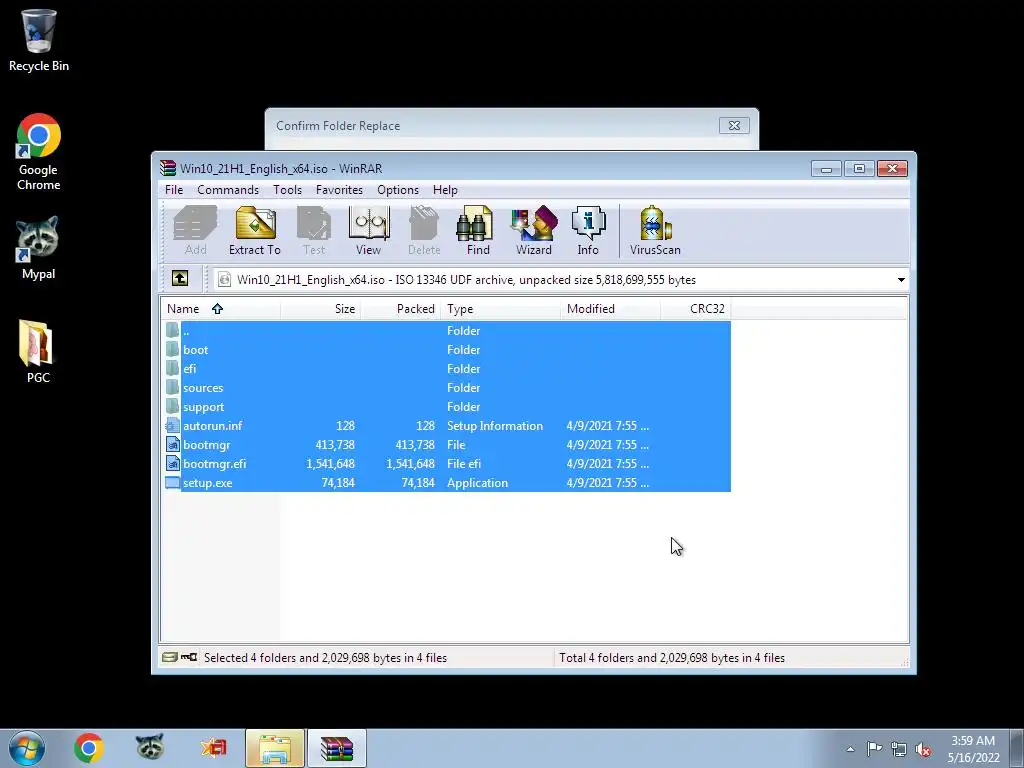Image resolution: width=1024 pixels, height=768 pixels.
Task: Open the Options menu
Action: 398,189
